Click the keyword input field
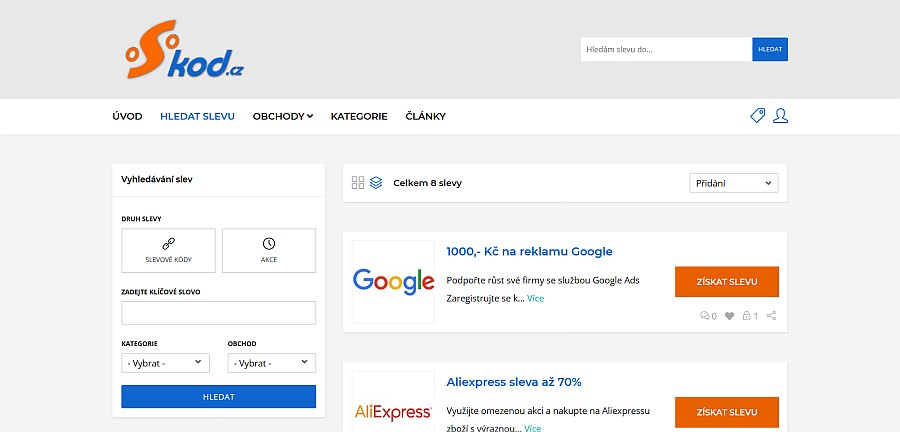Viewport: 900px width, 432px height. (219, 313)
